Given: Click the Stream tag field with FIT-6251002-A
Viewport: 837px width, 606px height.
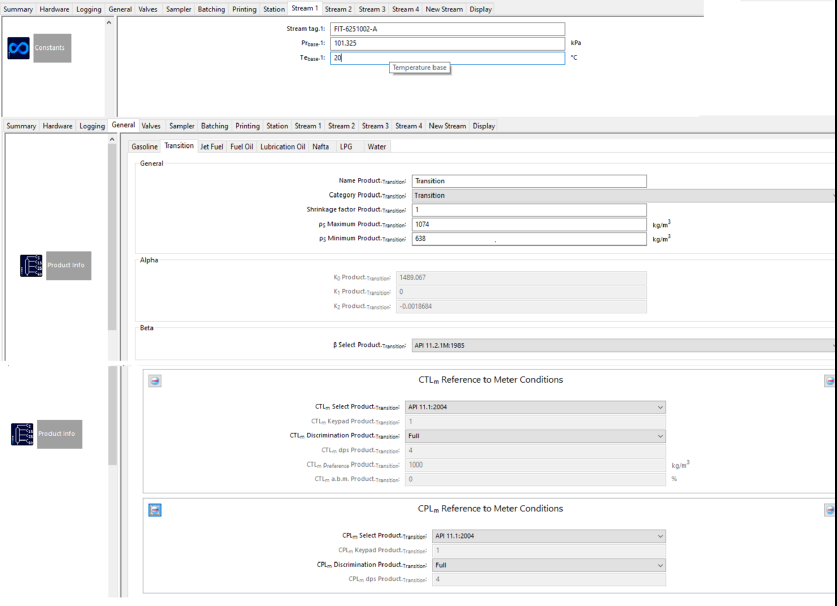Looking at the screenshot, I should pyautogui.click(x=447, y=29).
